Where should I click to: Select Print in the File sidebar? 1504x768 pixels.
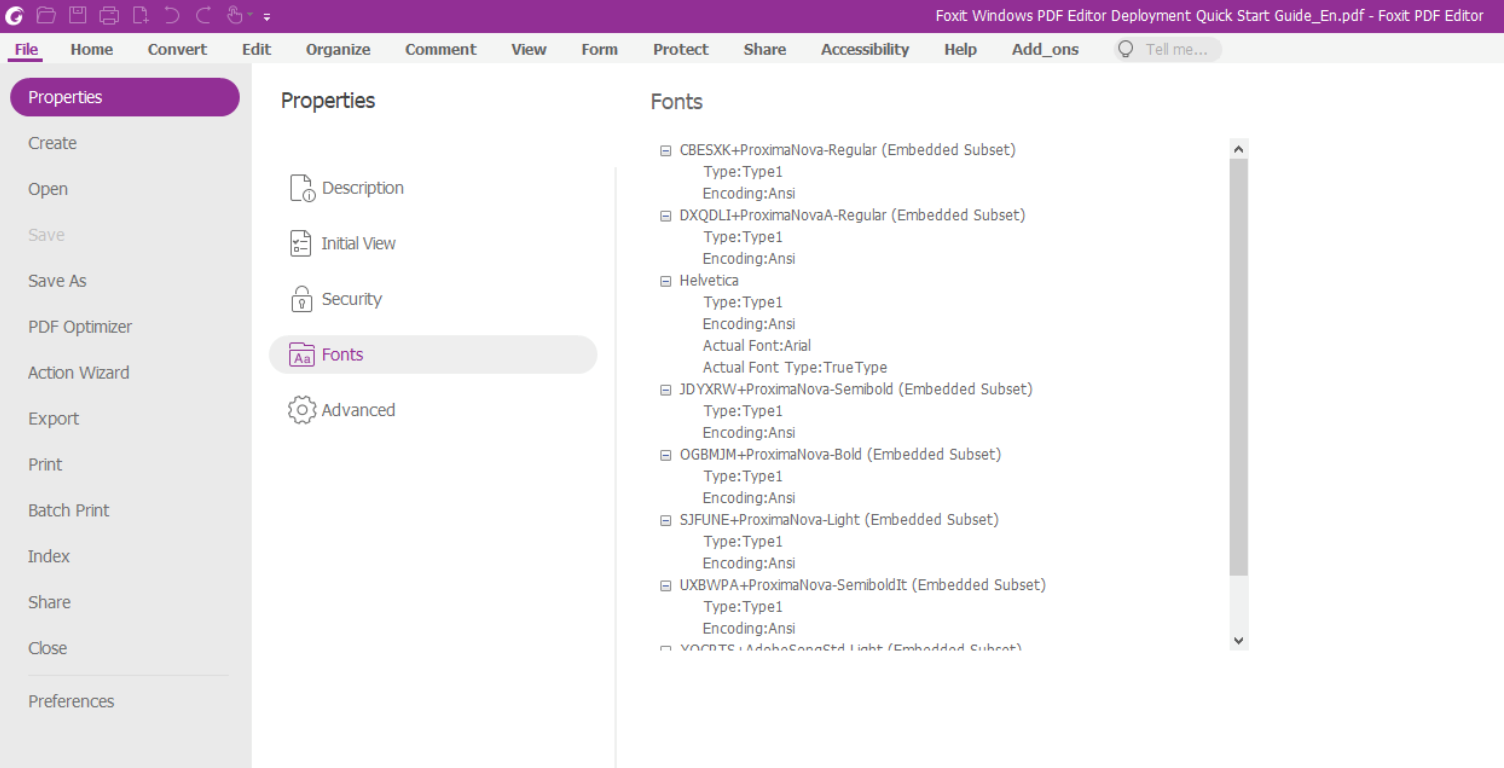(45, 465)
